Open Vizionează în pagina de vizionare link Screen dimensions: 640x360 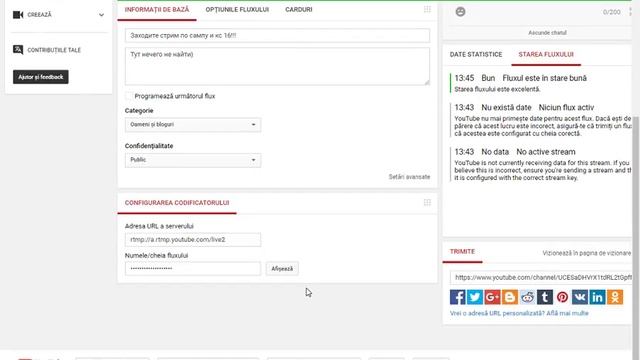pos(586,253)
